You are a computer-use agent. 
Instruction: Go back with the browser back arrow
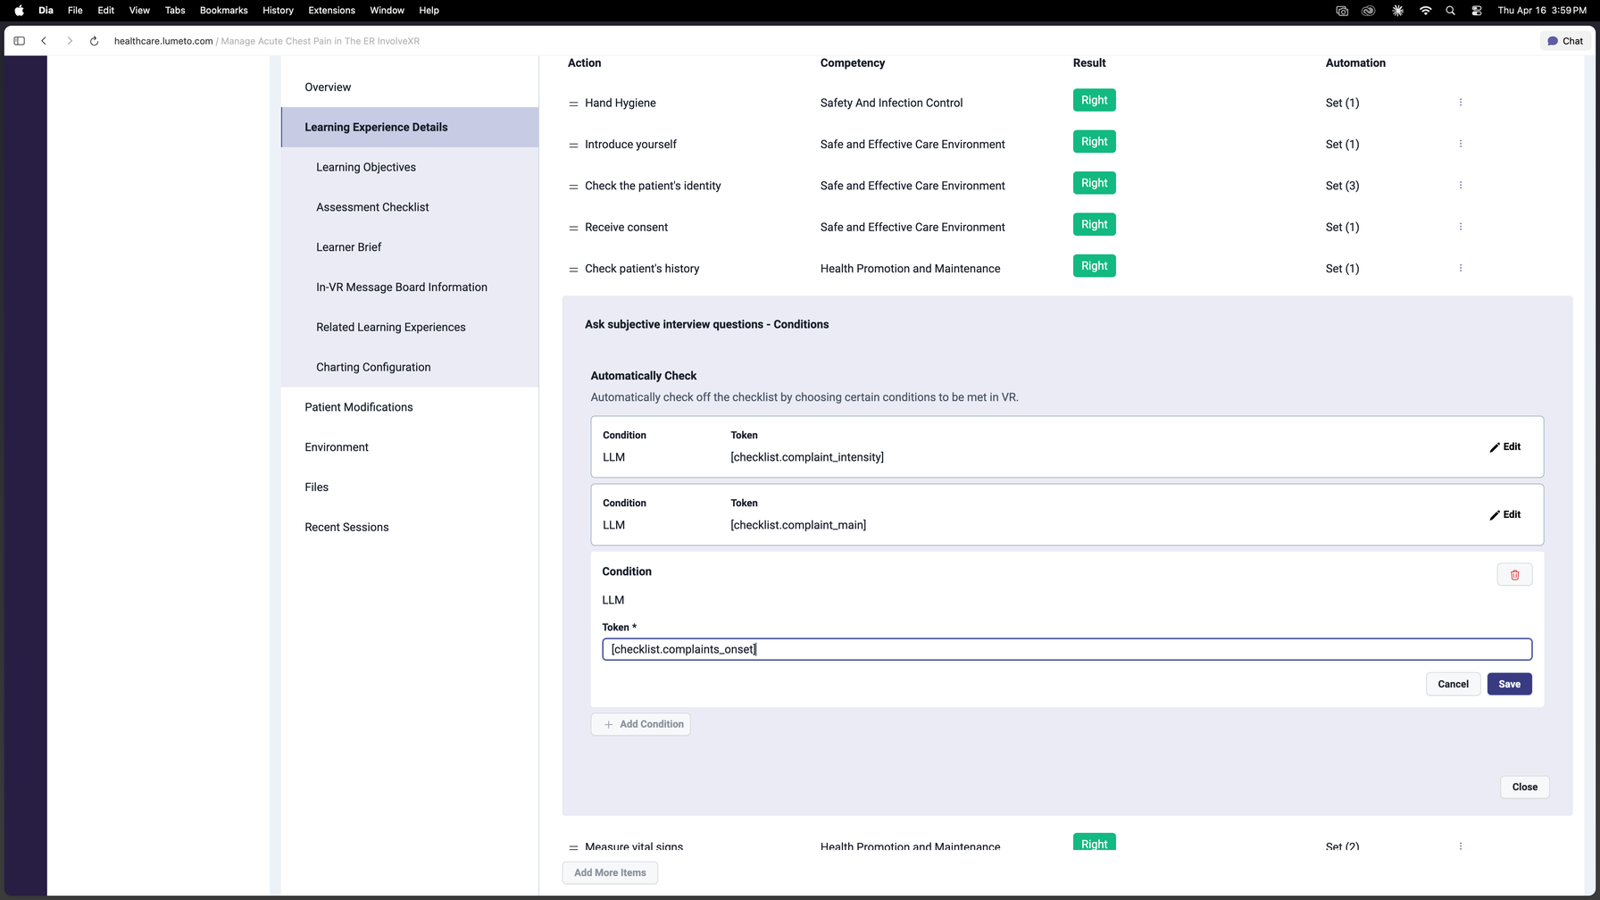44,41
